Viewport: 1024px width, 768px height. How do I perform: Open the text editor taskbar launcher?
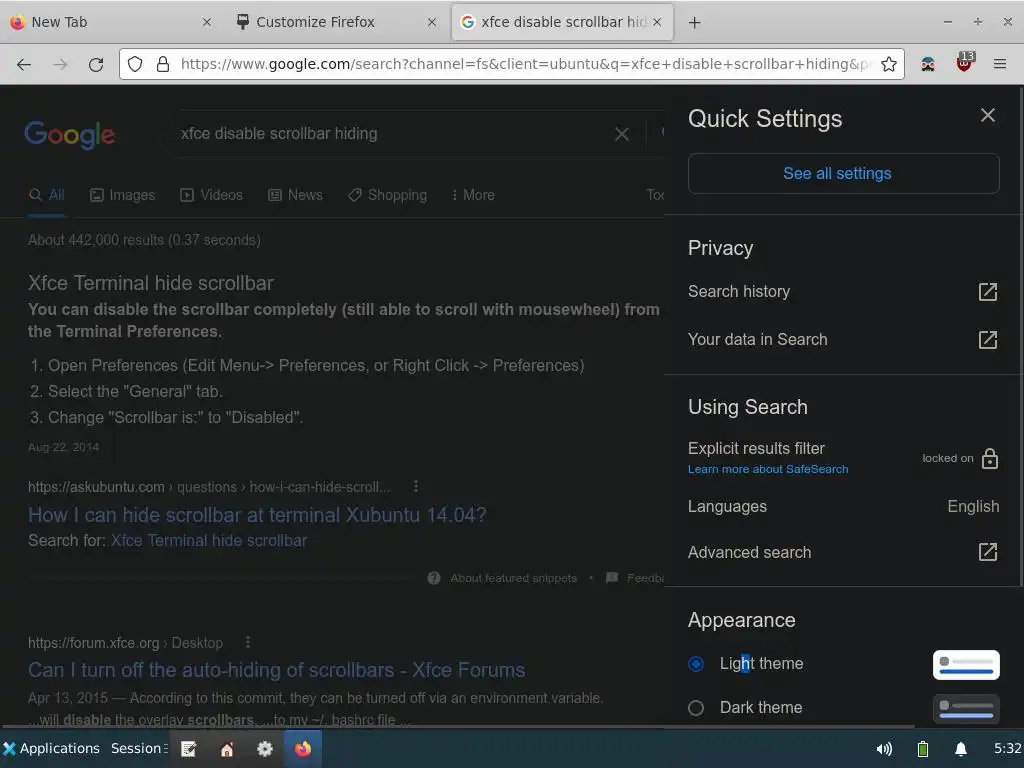188,748
